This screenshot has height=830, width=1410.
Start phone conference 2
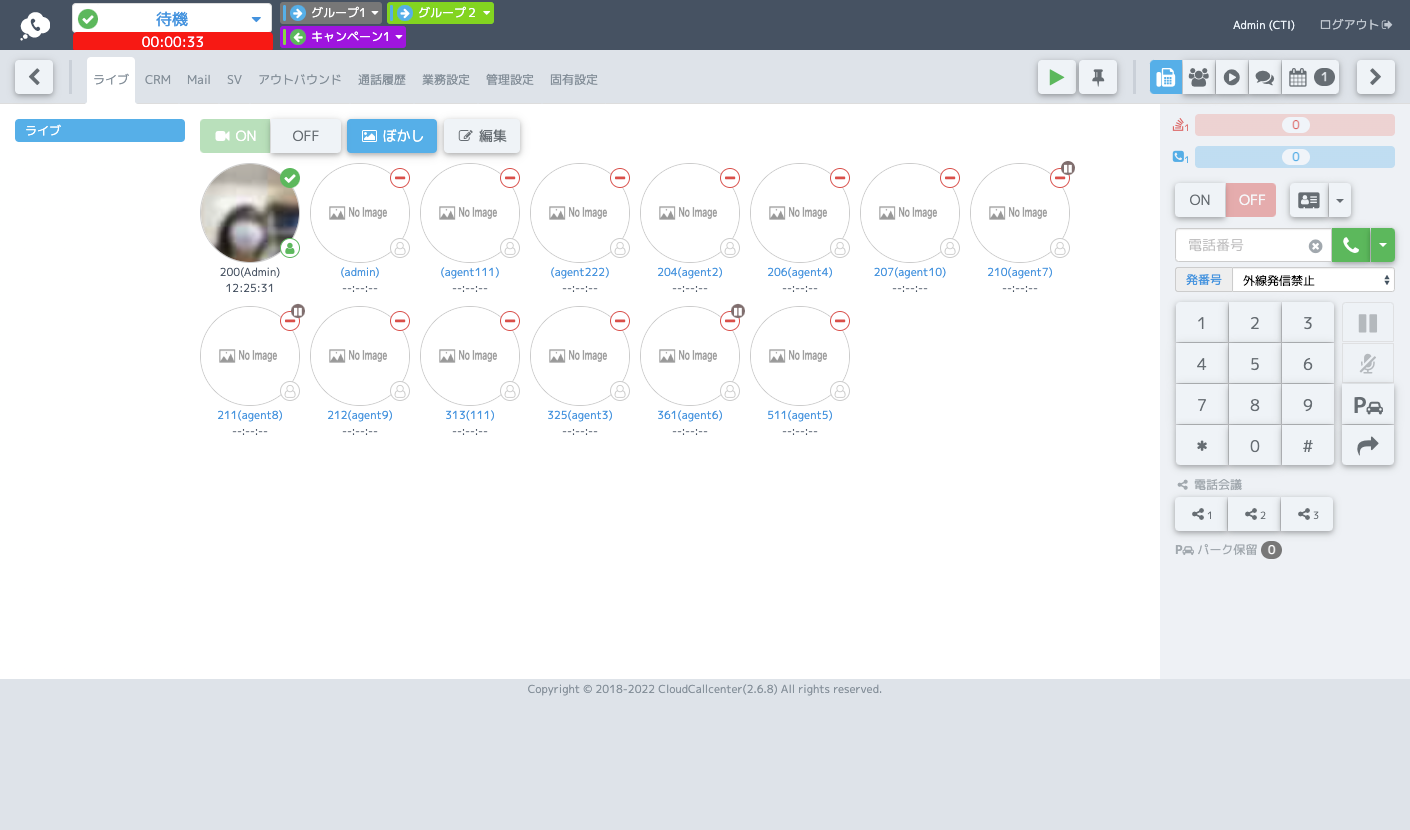[1254, 514]
